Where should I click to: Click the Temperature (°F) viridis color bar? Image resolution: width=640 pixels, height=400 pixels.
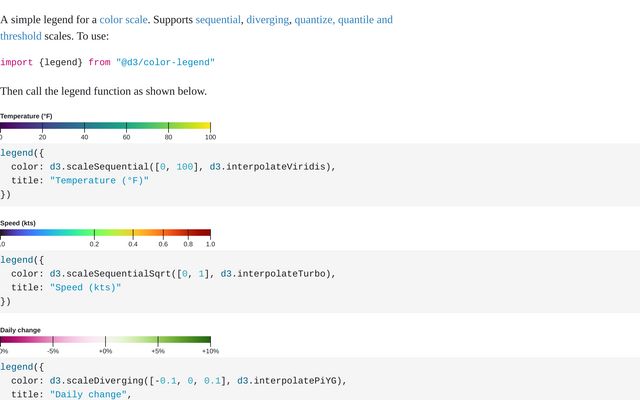pyautogui.click(x=105, y=126)
